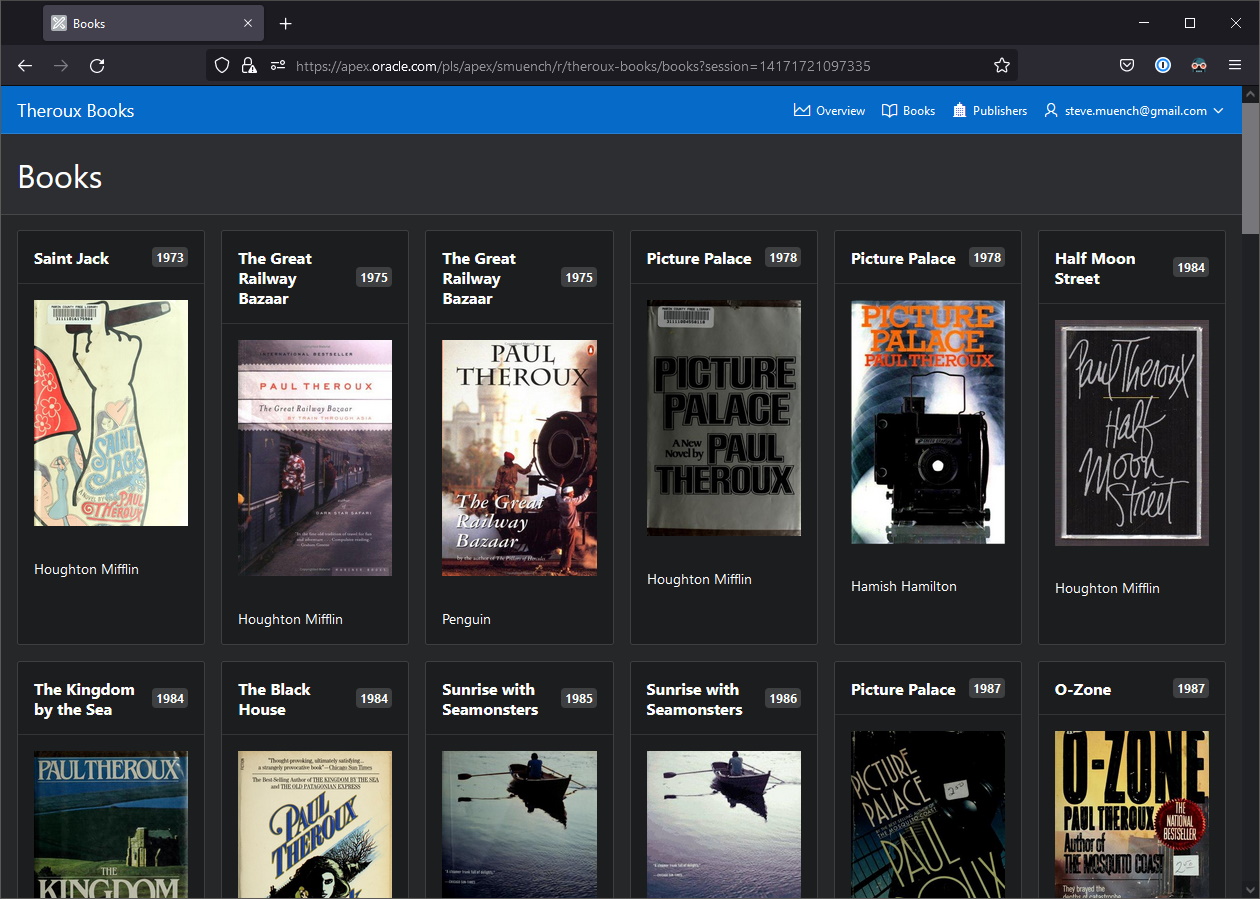
Task: Click the browser reload page icon
Action: (97, 66)
